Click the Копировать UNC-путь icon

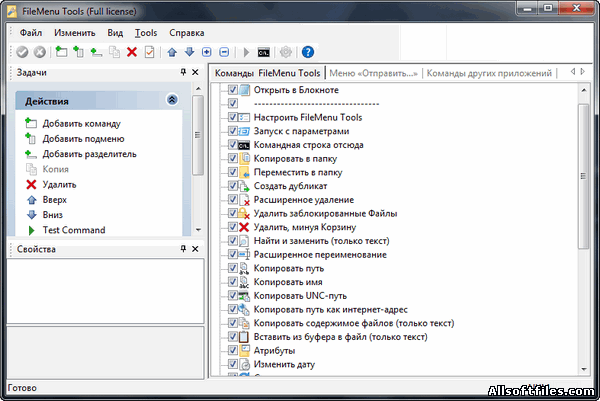coord(244,296)
